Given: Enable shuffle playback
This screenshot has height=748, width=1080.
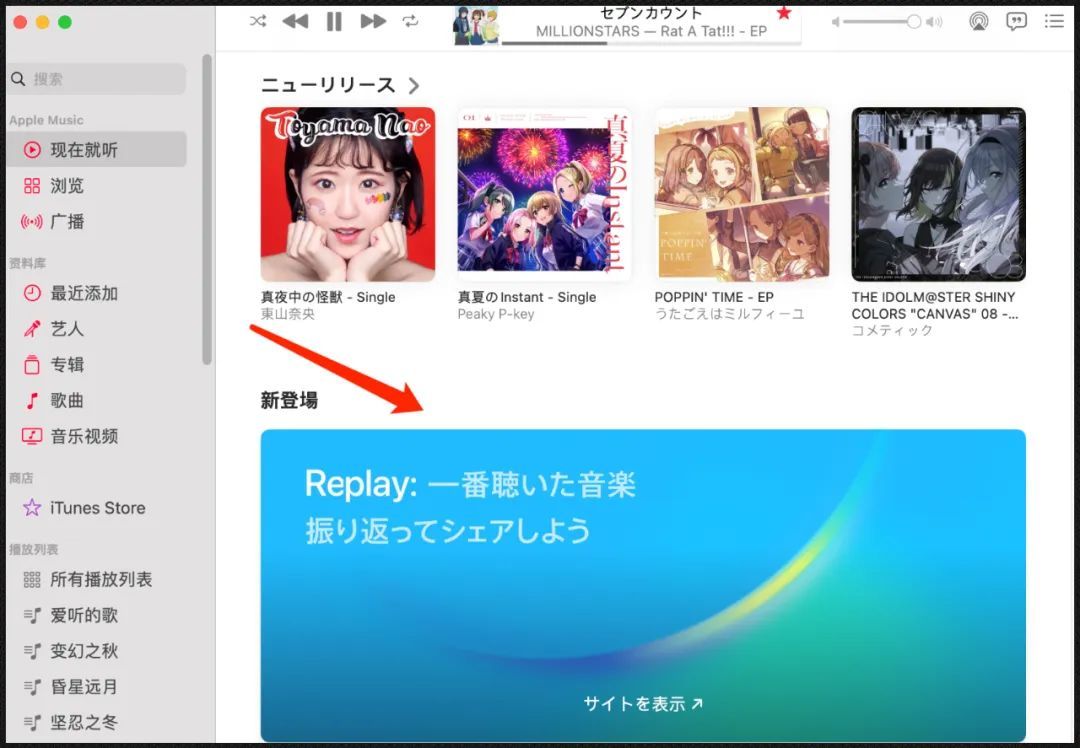Looking at the screenshot, I should coord(257,20).
